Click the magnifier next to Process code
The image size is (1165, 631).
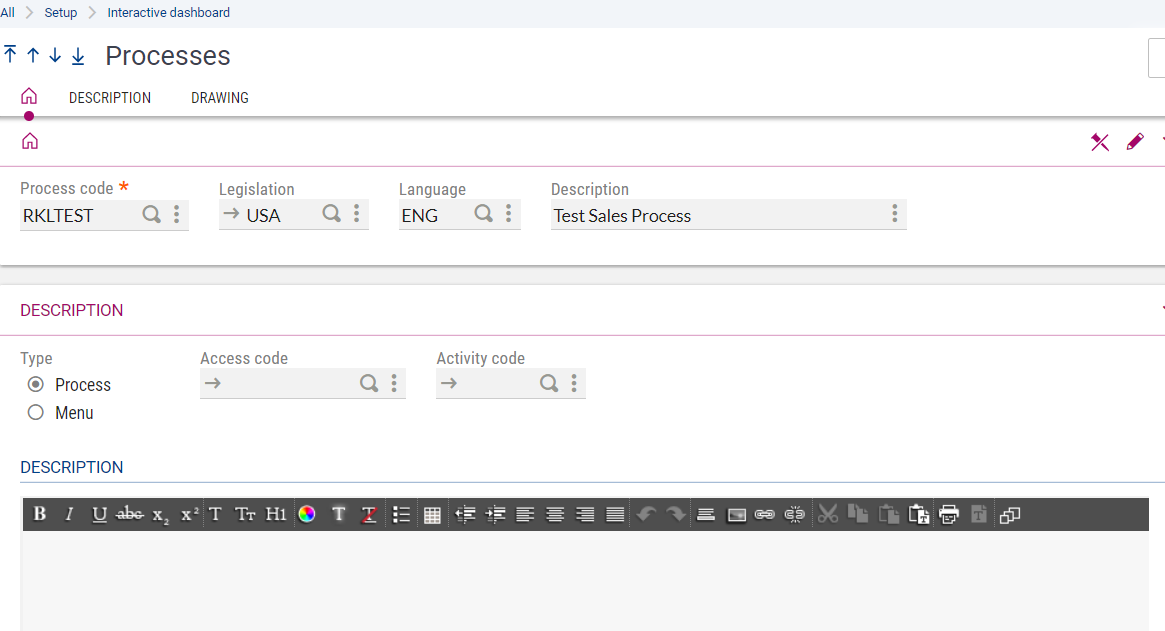click(151, 214)
